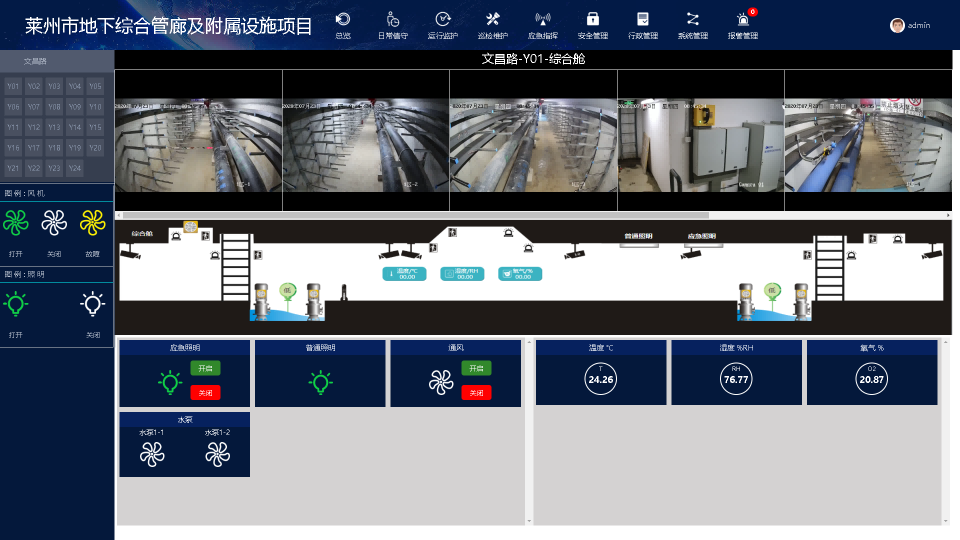Screen dimensions: 960x540
Task: Turn off emergency lighting with red 关闭 button
Action: [x=205, y=392]
